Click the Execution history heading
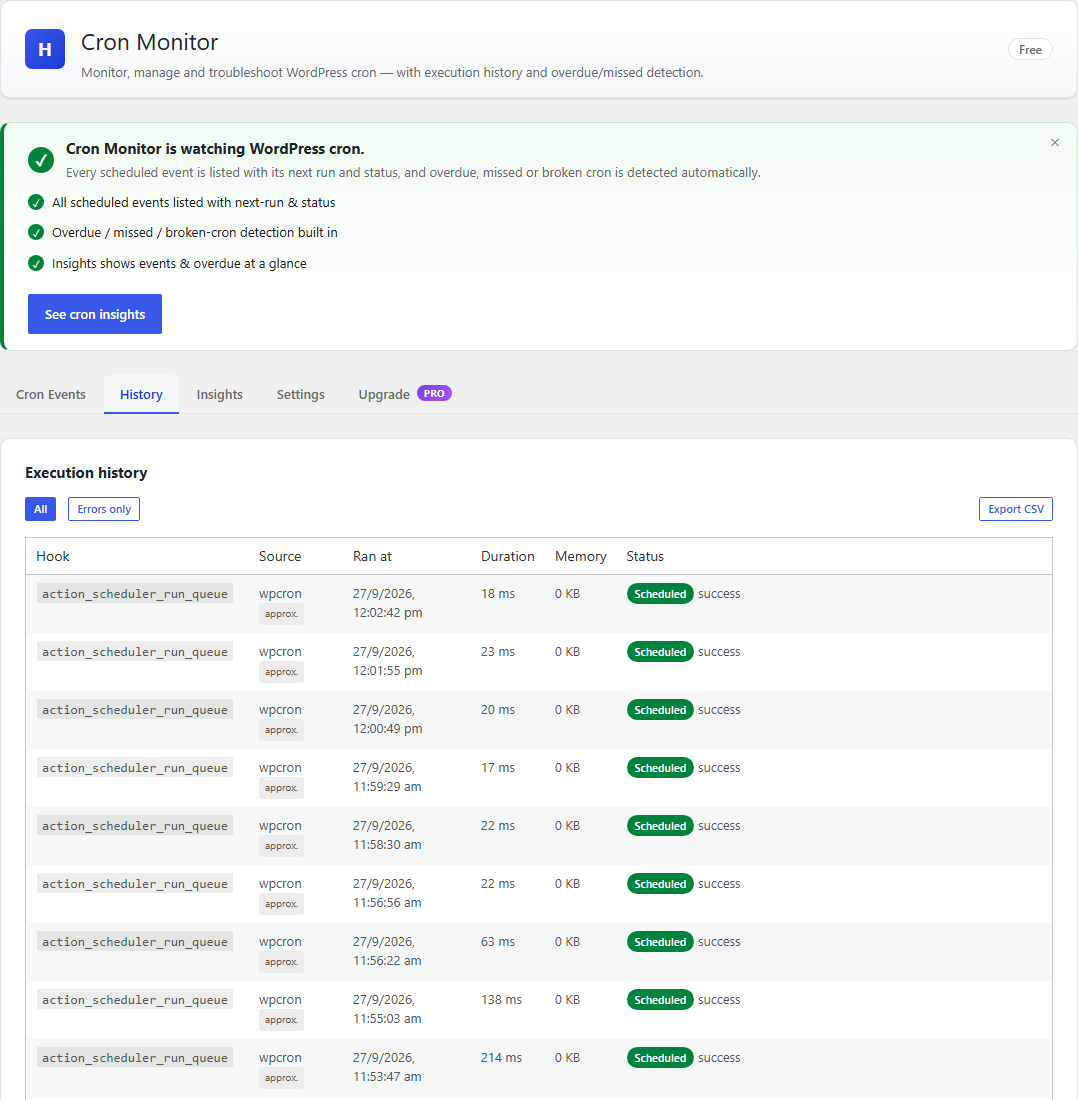The image size is (1078, 1100). tap(86, 473)
